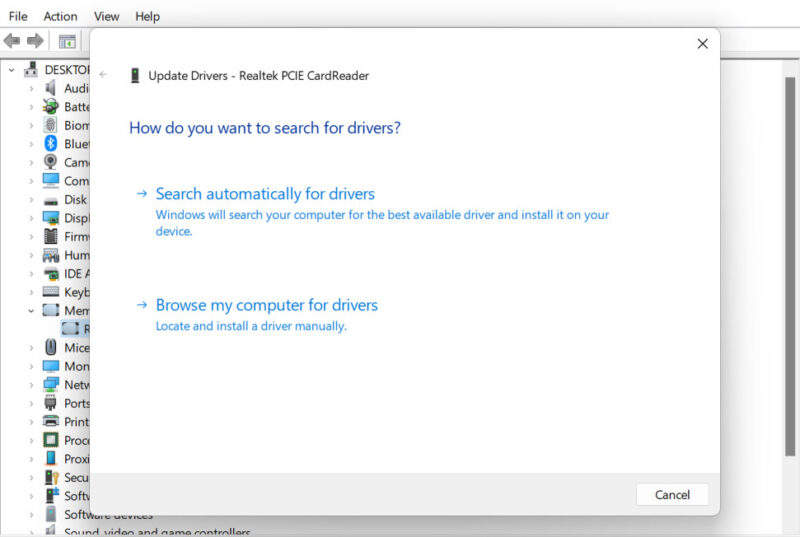The height and width of the screenshot is (537, 800).
Task: Click the Biometric fingerprint icon
Action: [x=51, y=125]
